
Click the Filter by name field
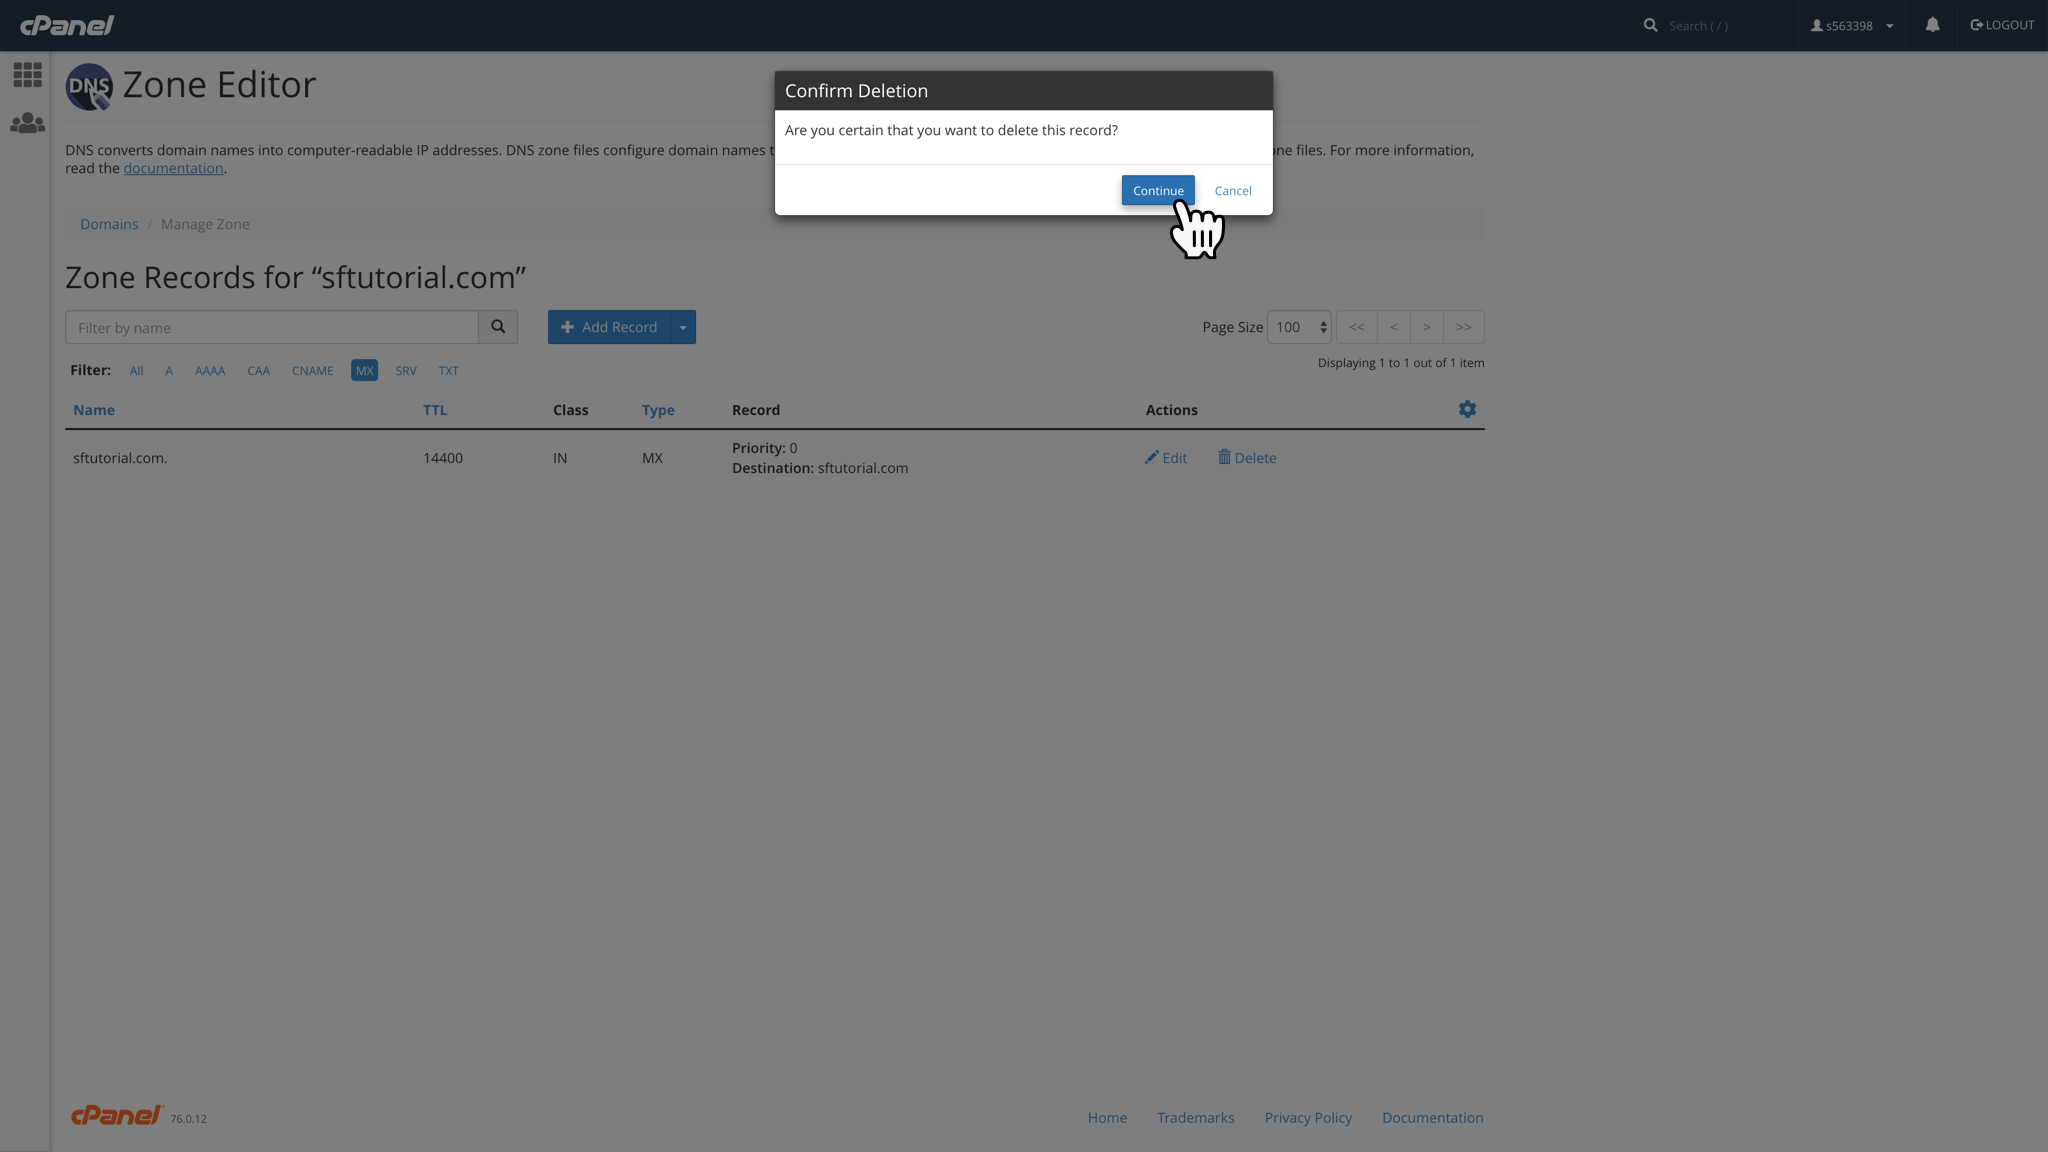click(272, 327)
